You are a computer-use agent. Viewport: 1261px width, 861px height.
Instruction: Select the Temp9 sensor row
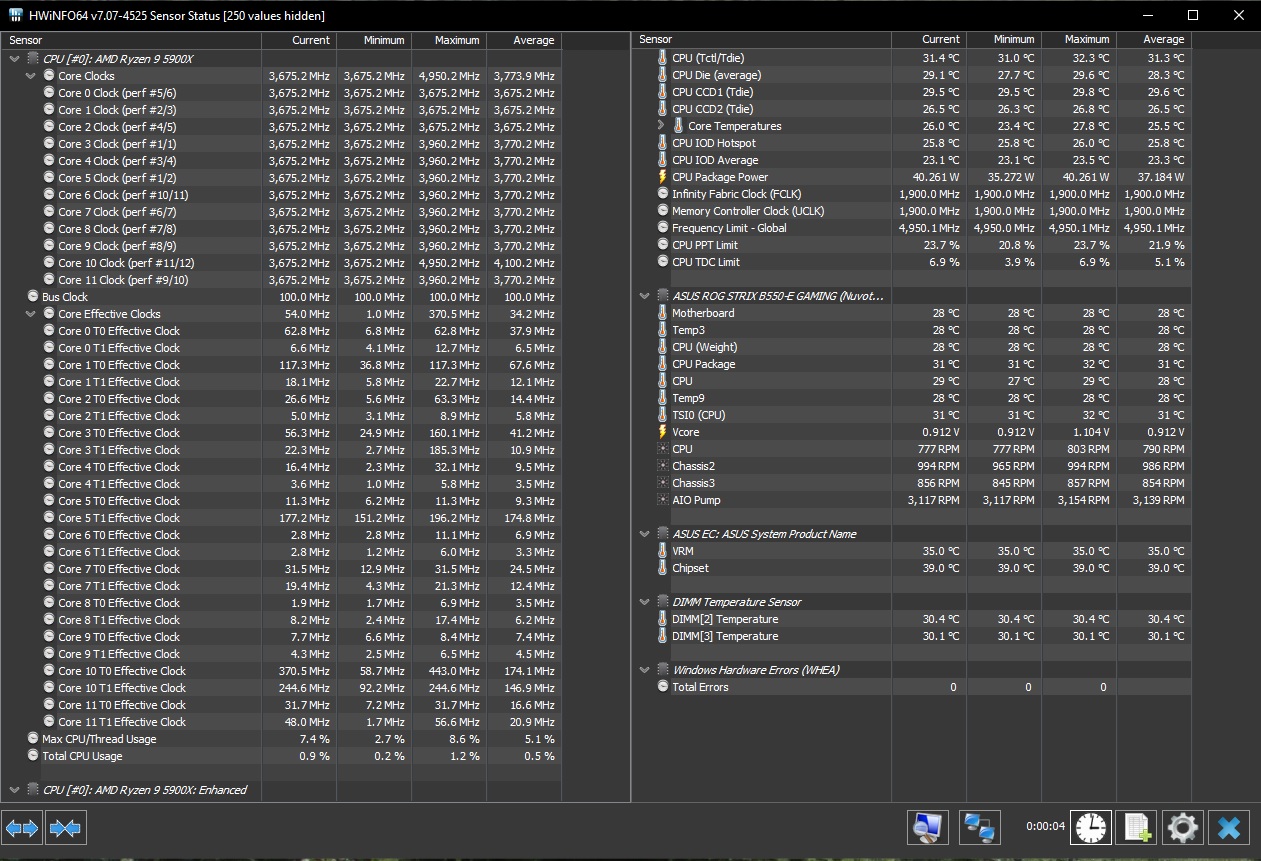coord(912,398)
